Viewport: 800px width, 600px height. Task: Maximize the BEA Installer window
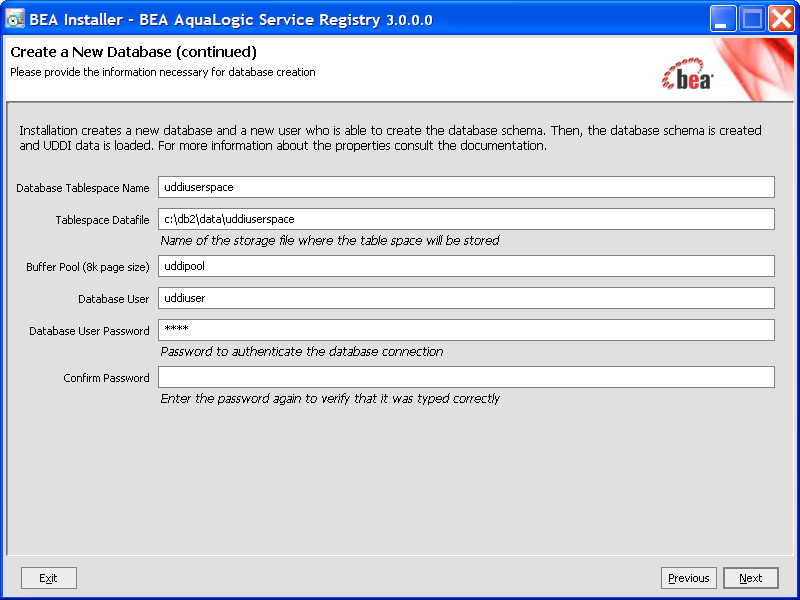tap(752, 19)
